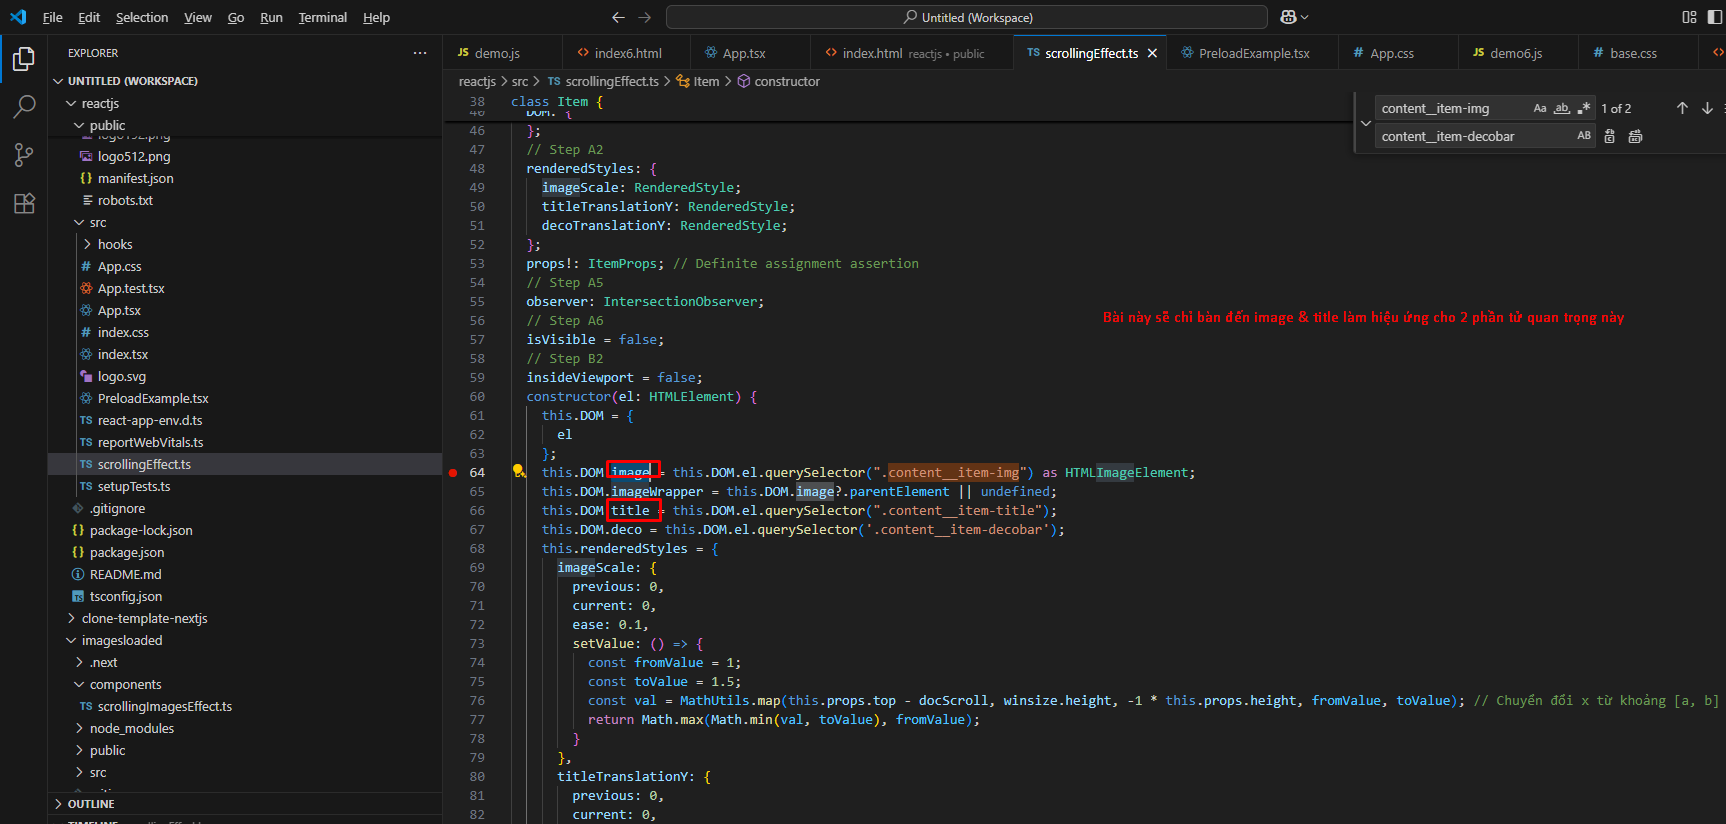Go to next match in find widget

click(x=1707, y=108)
